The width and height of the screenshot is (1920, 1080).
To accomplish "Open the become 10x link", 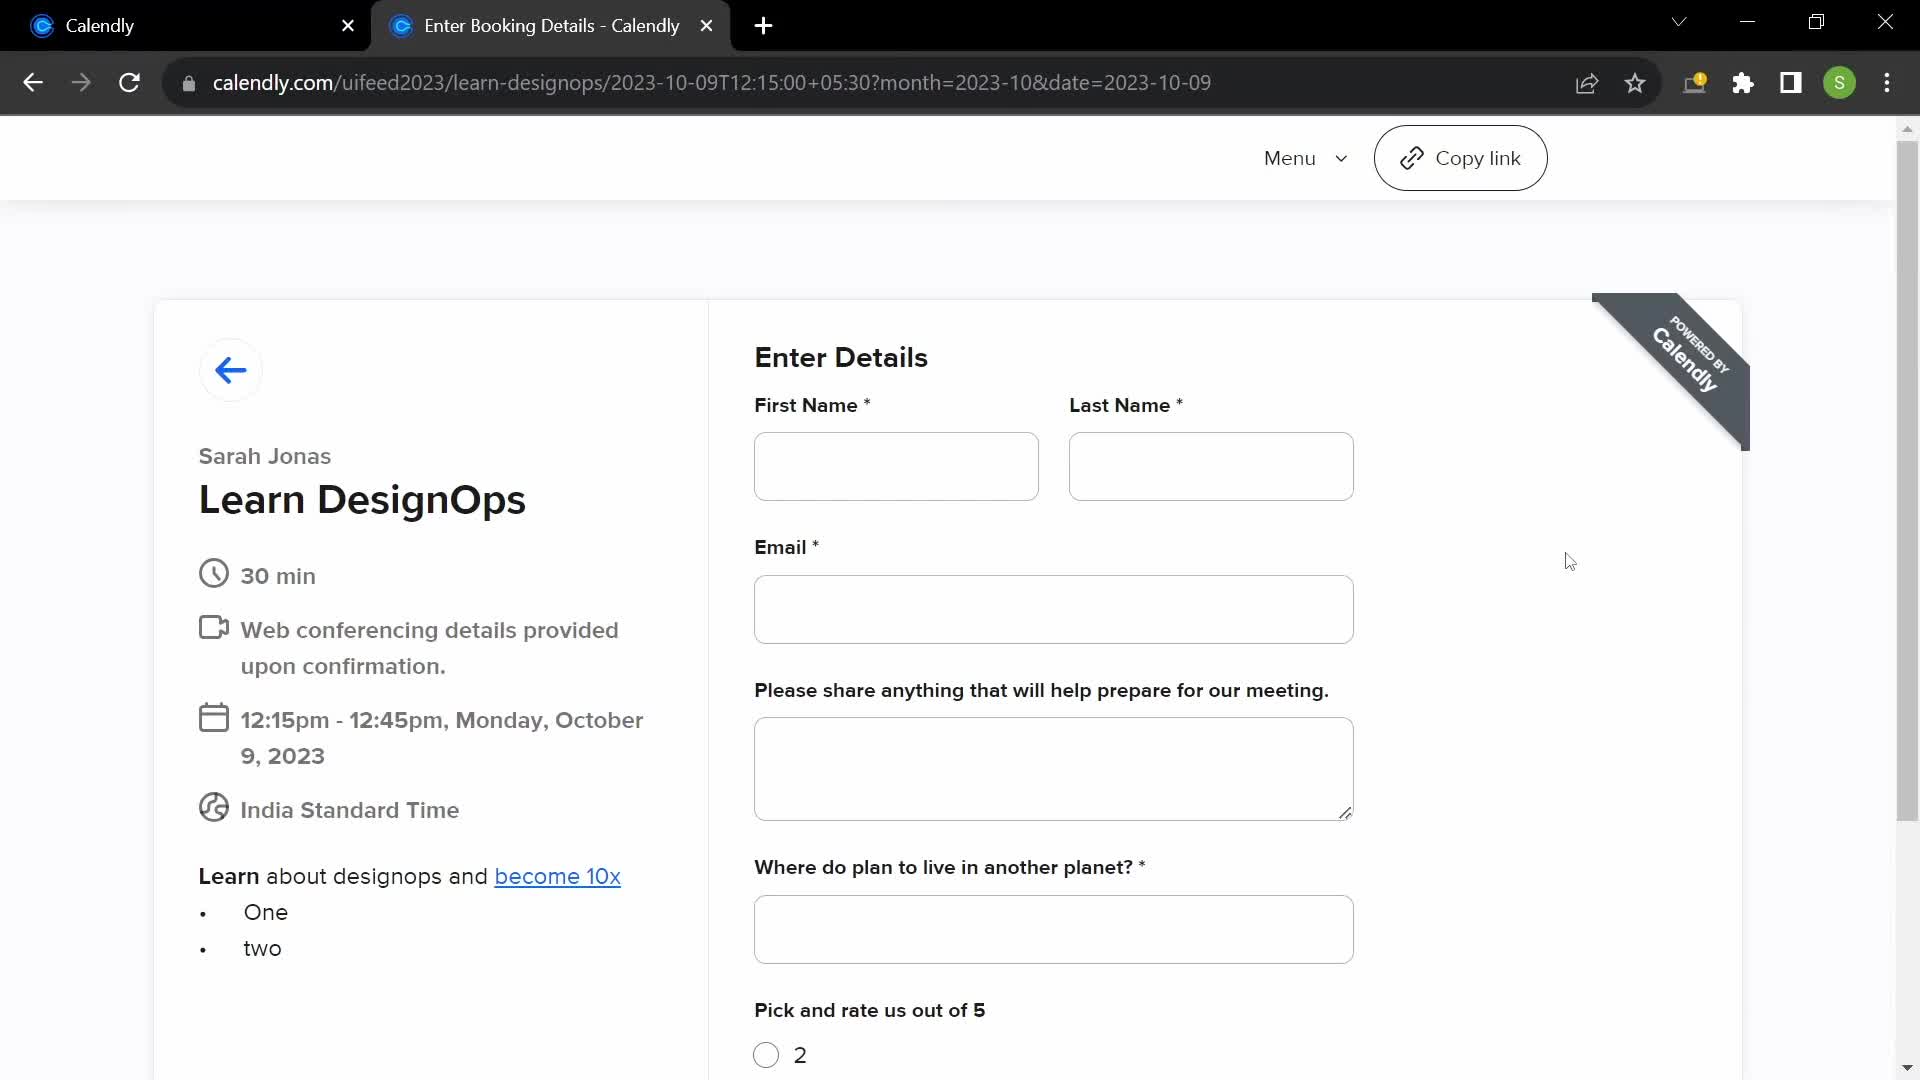I will [557, 877].
